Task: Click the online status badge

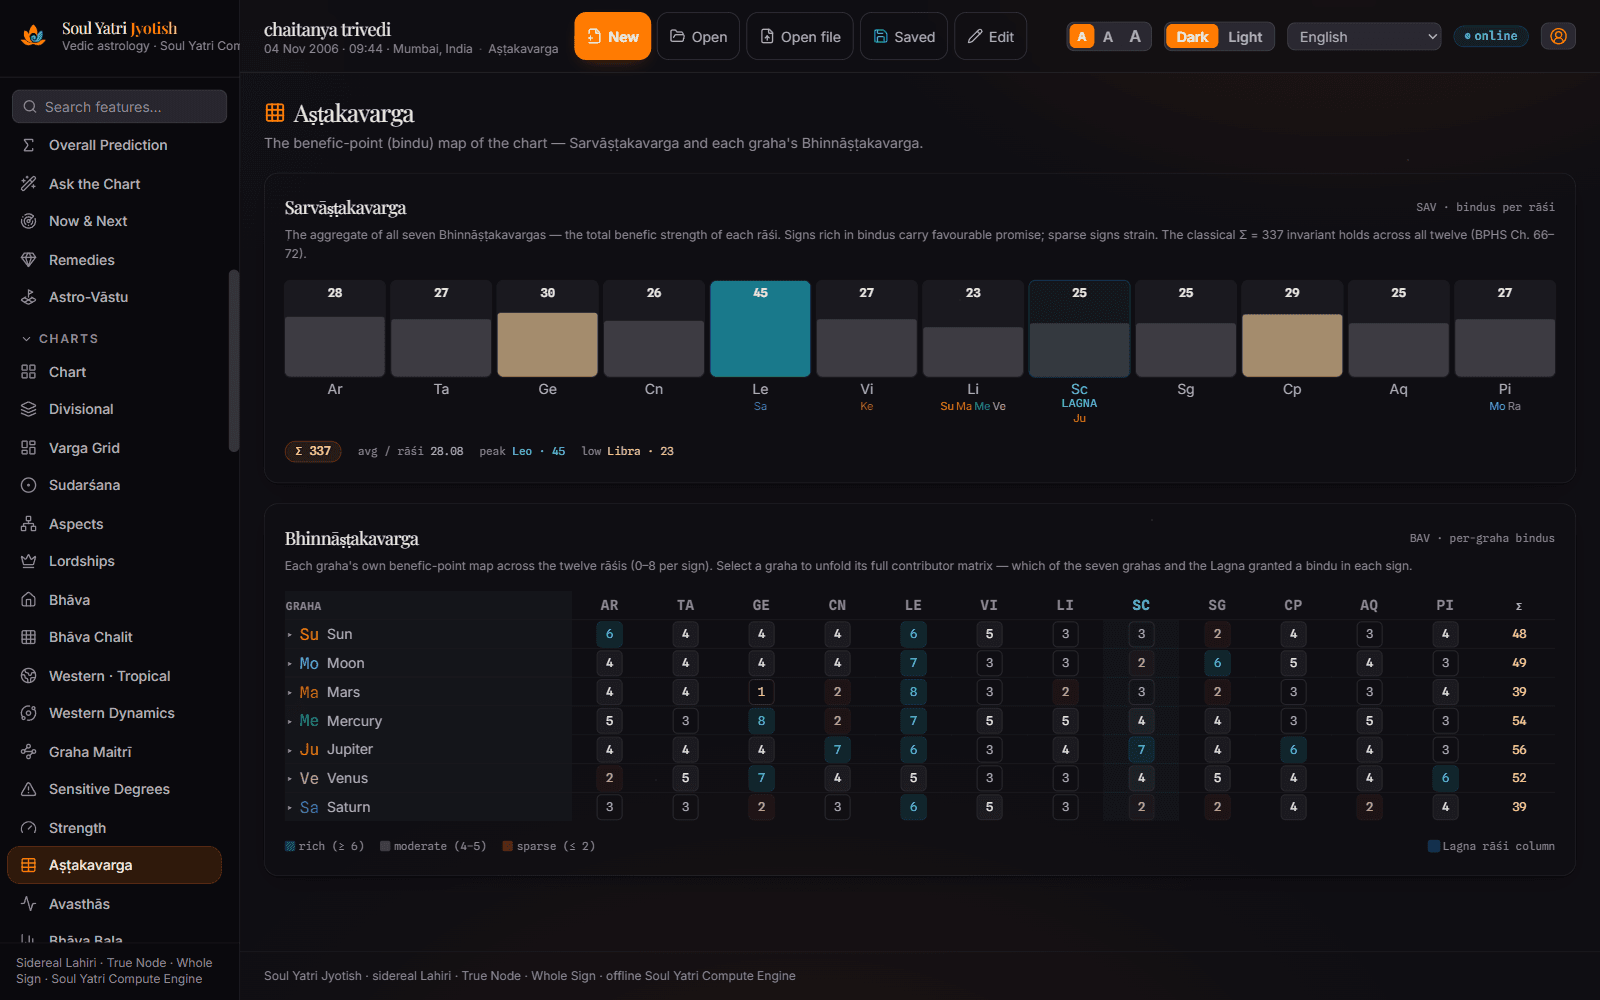Action: [1490, 36]
